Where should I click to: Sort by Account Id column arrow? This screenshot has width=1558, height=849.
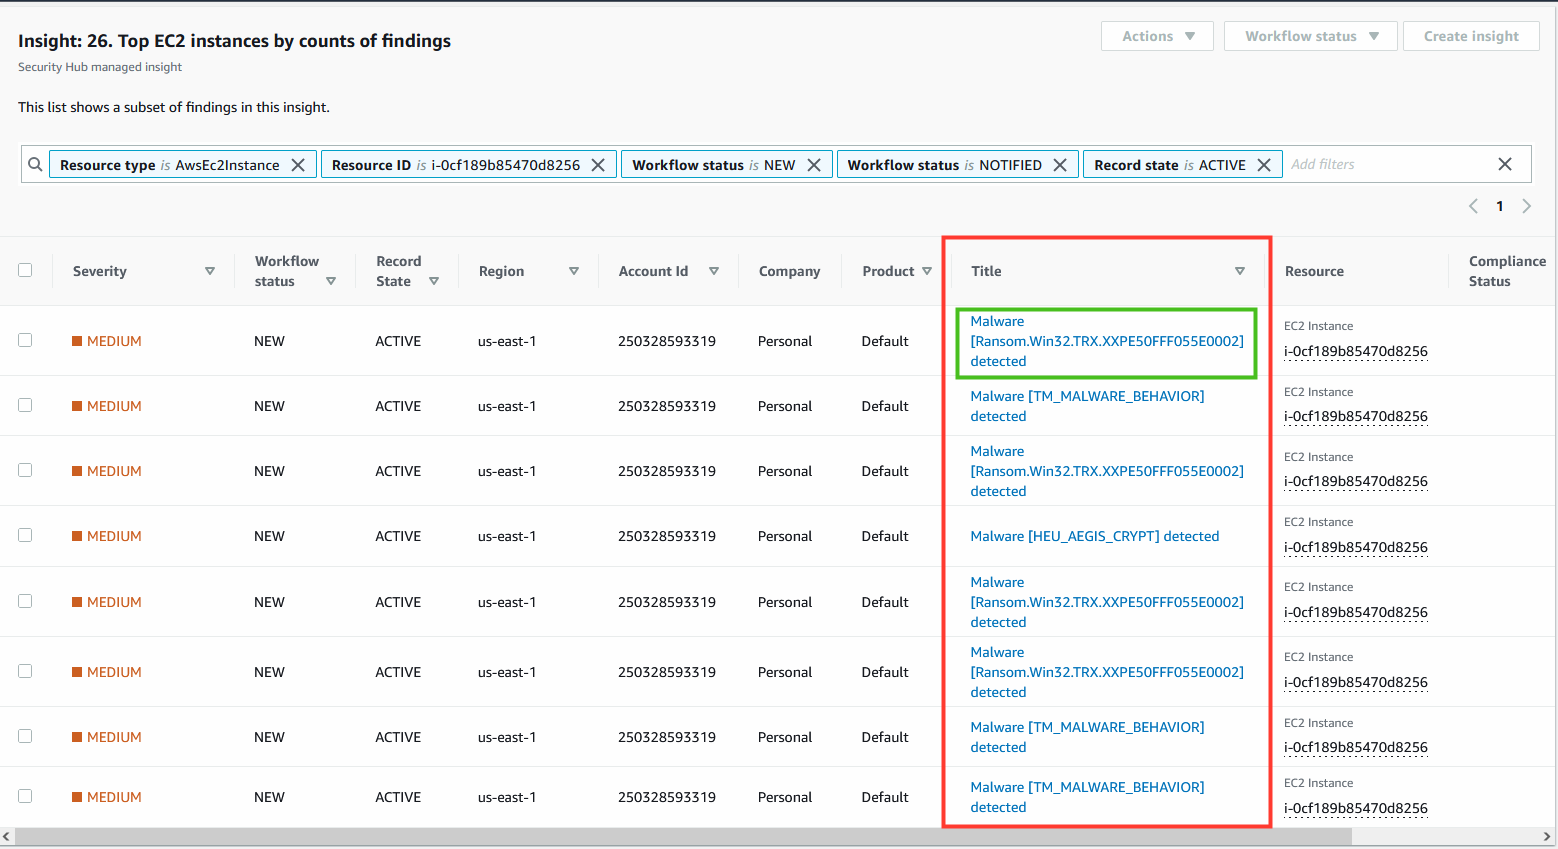pyautogui.click(x=714, y=271)
